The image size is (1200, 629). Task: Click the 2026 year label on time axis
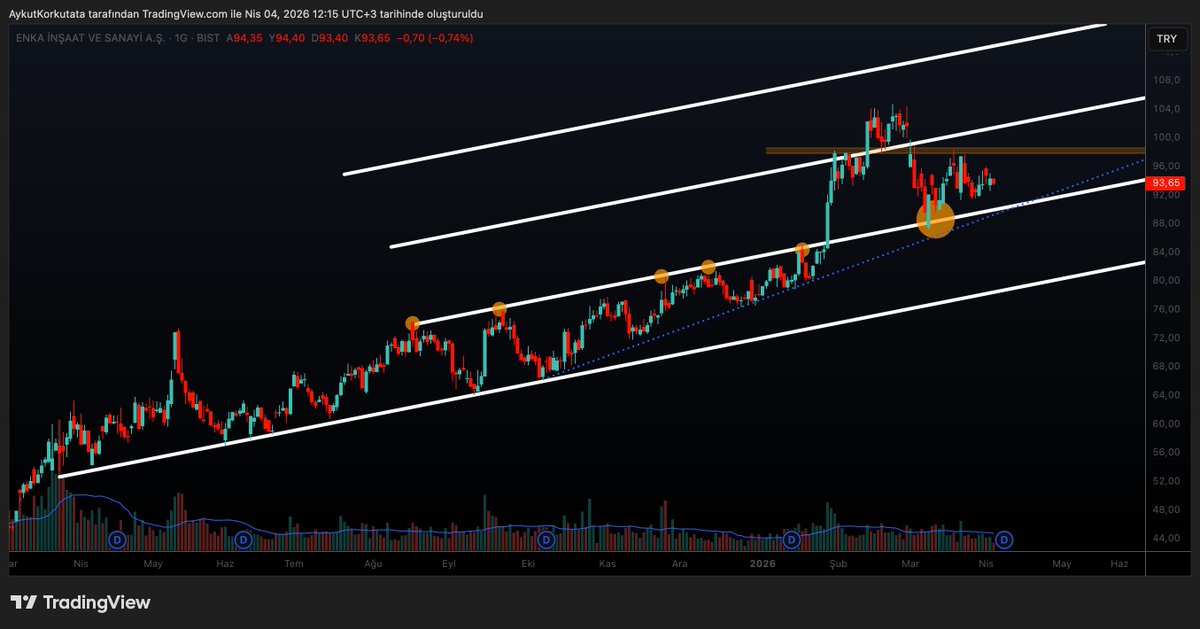coord(763,564)
